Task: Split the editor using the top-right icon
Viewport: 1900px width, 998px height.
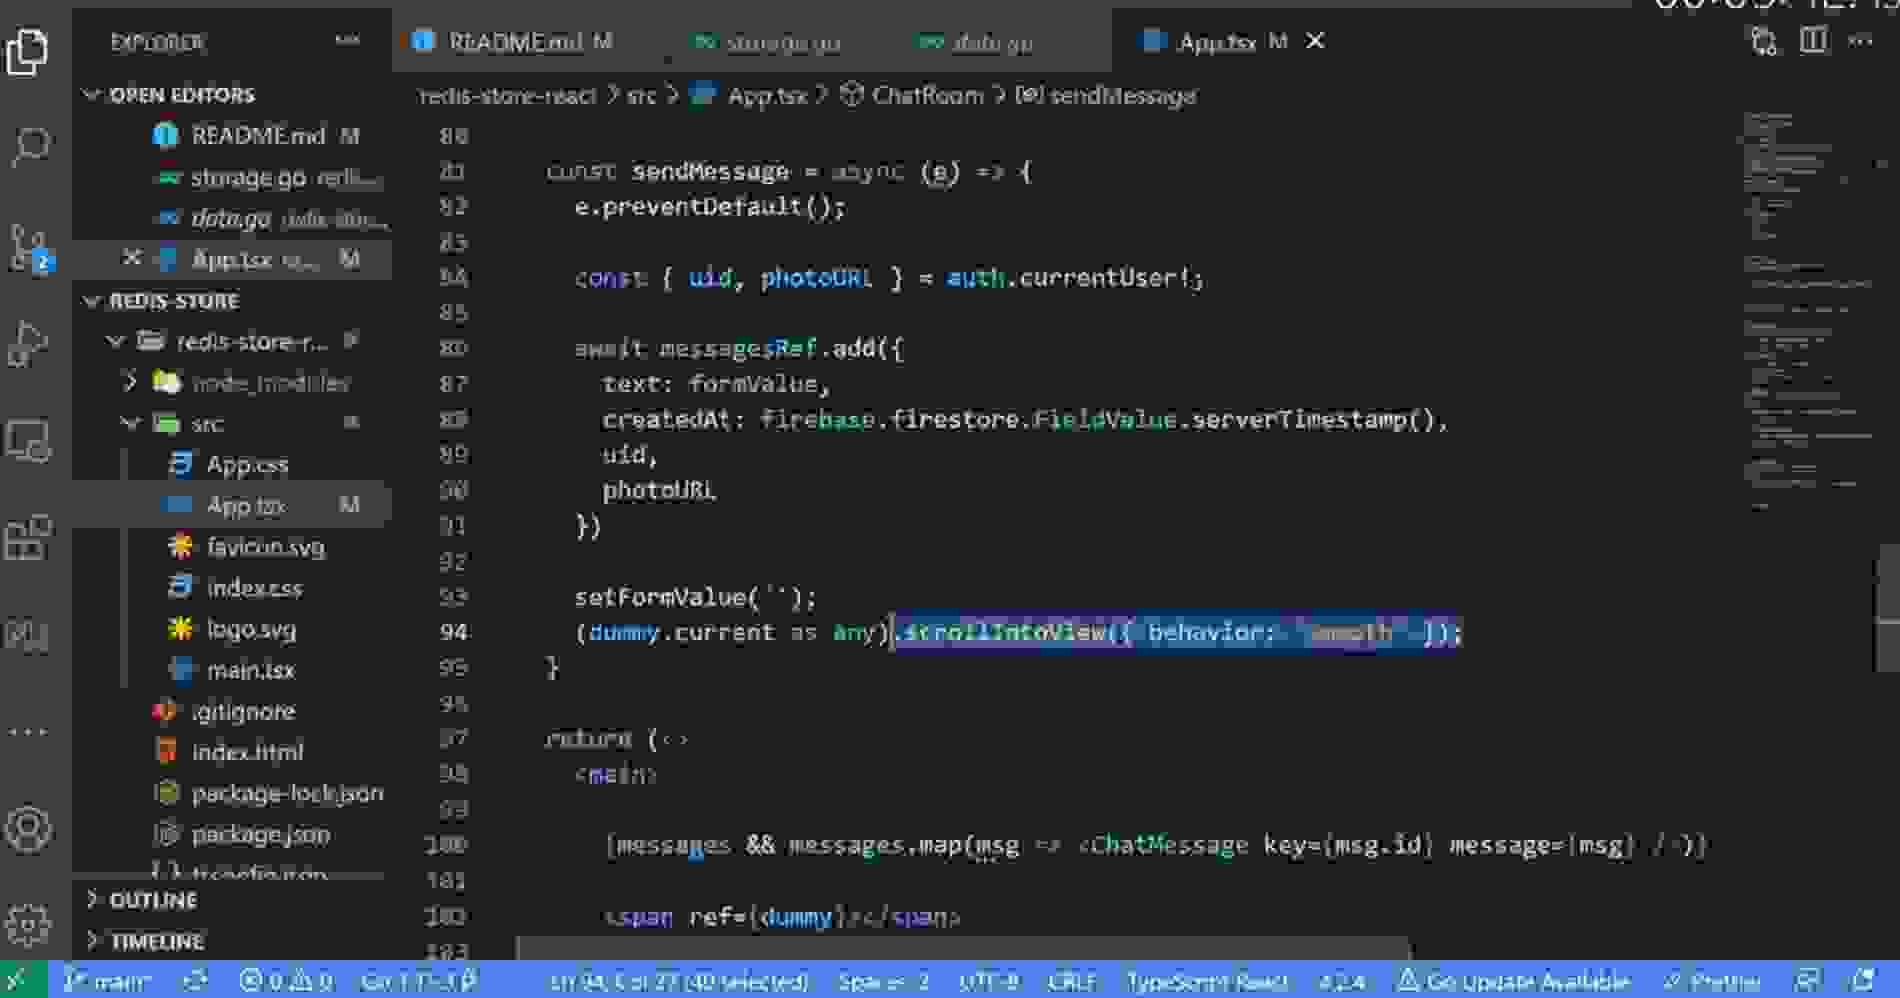Action: [x=1813, y=42]
